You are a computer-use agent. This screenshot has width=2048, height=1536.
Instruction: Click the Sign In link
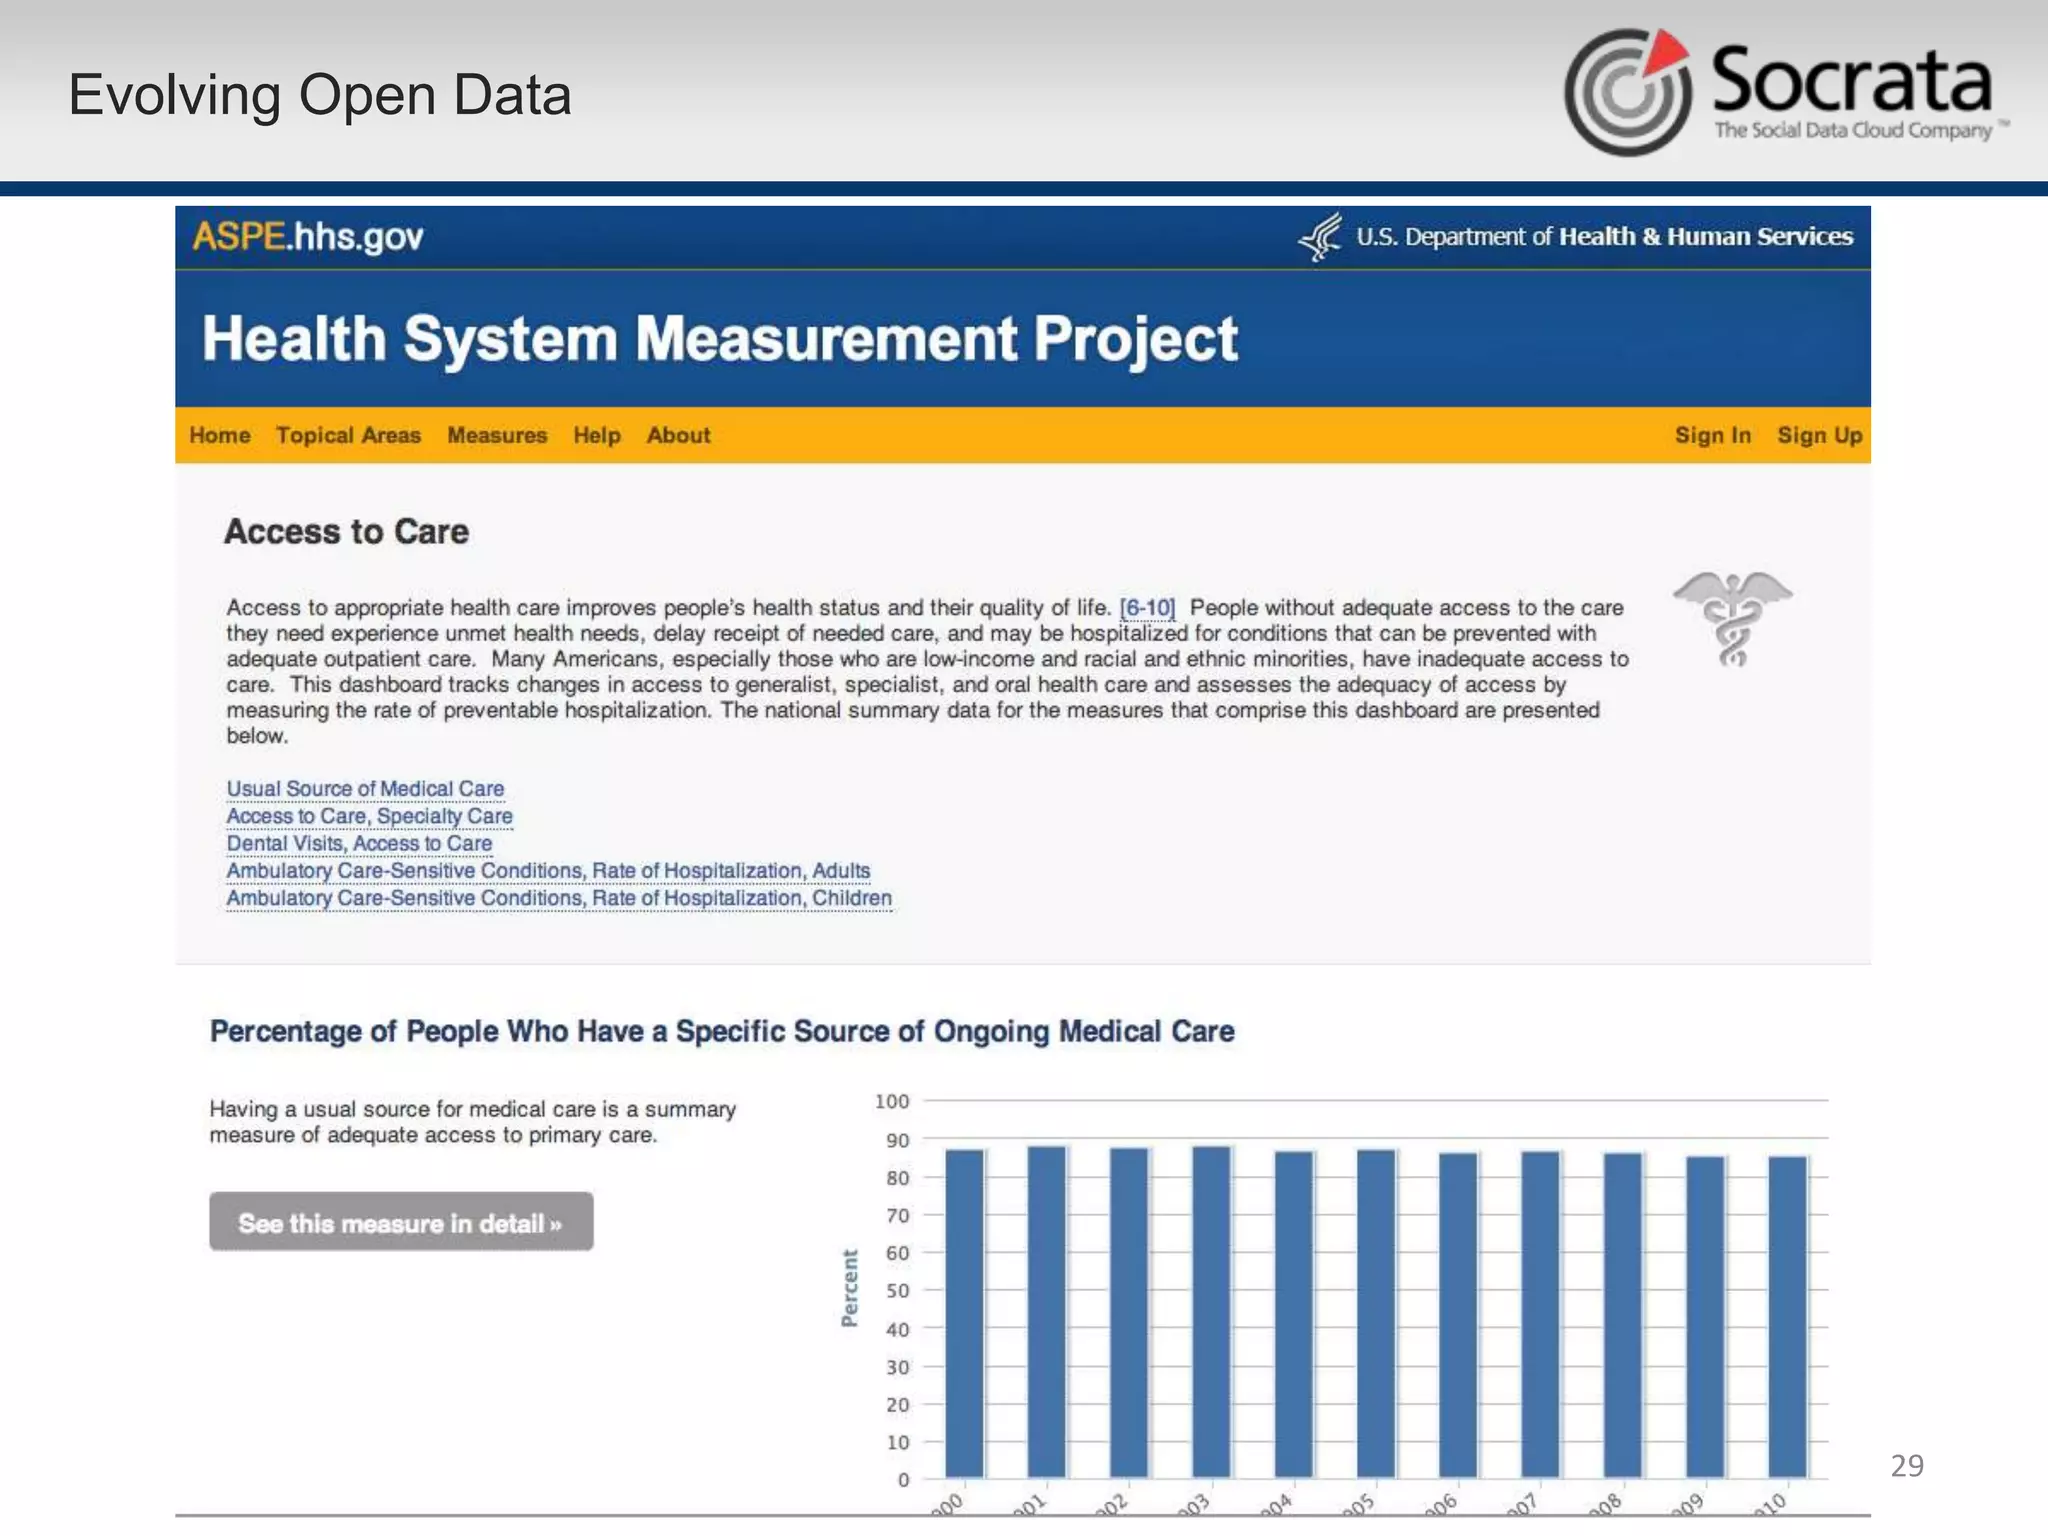click(x=1713, y=435)
